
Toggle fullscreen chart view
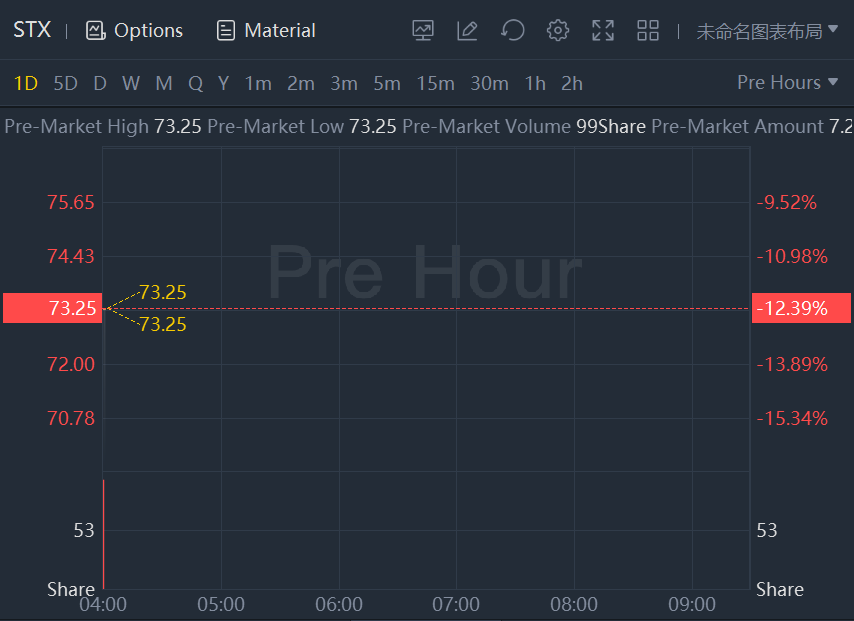603,30
